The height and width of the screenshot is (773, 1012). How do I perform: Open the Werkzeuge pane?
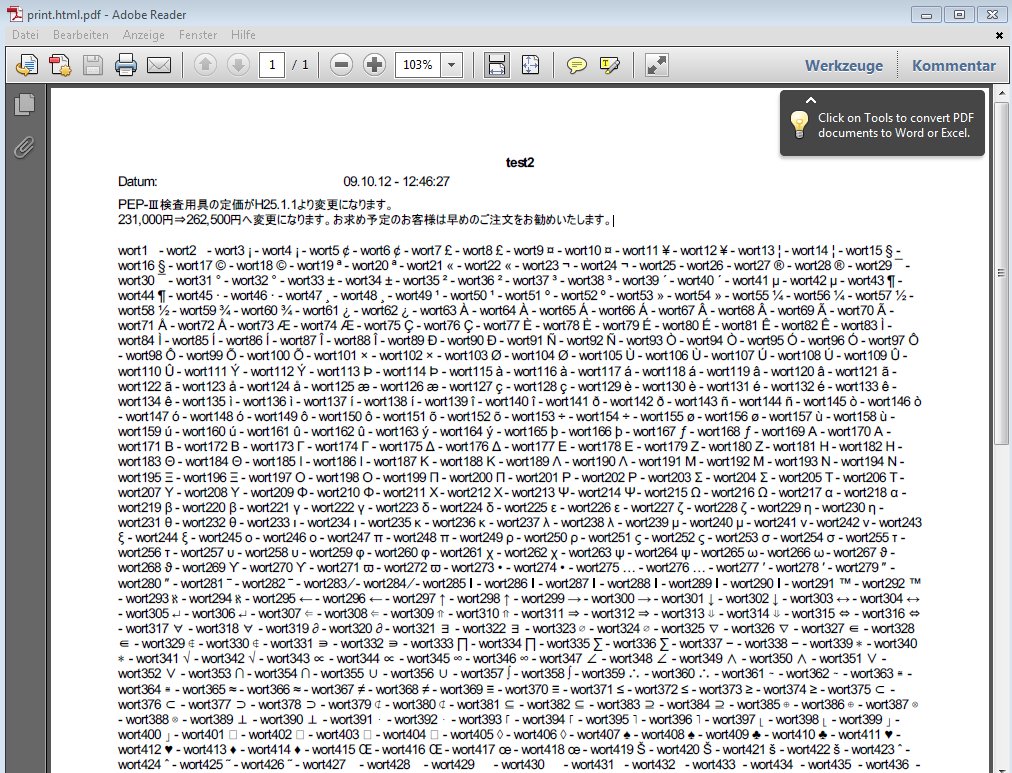[x=844, y=66]
